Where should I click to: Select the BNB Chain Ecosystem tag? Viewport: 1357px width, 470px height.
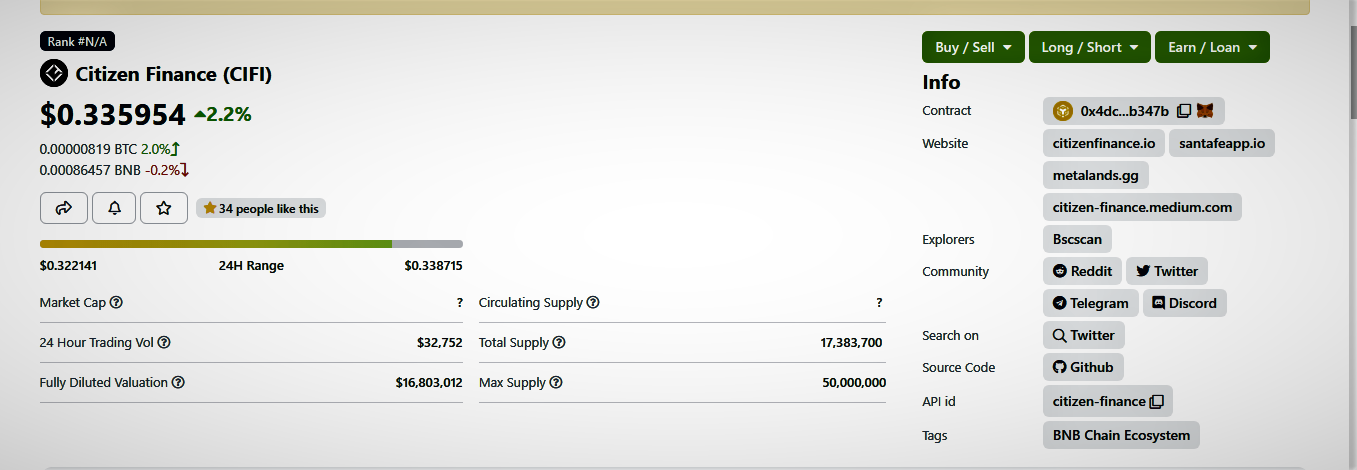click(1121, 435)
